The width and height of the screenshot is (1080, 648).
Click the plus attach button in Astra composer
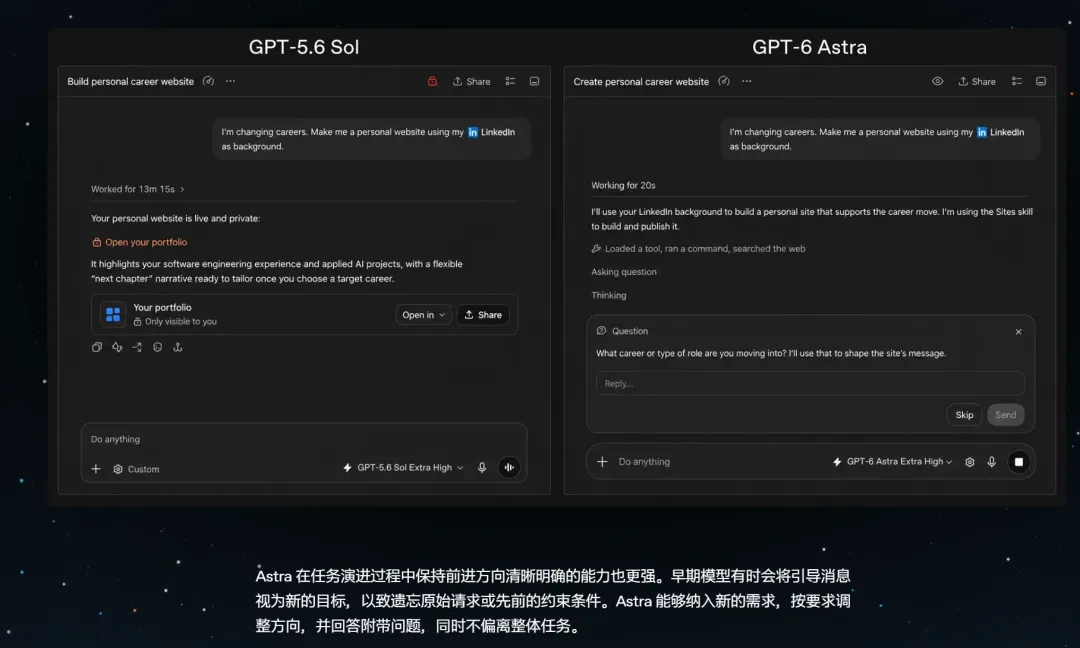coord(602,461)
